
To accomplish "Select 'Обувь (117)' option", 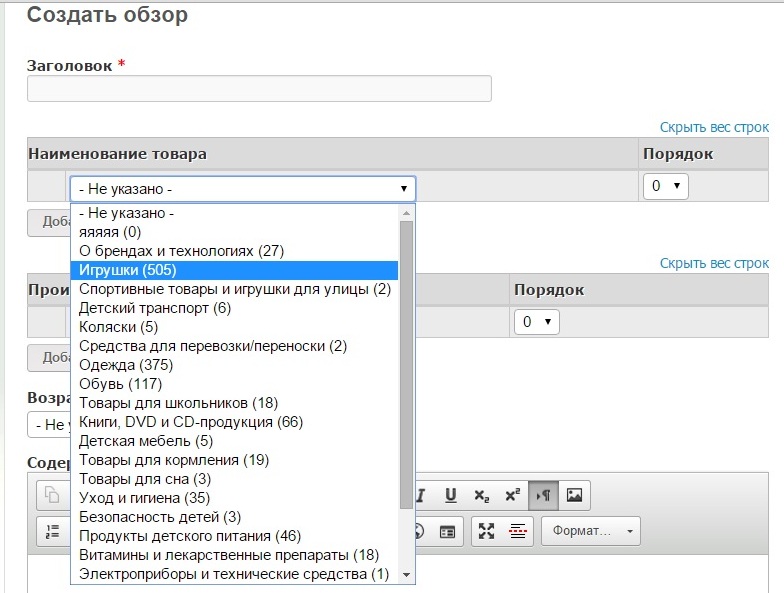I will coord(235,384).
